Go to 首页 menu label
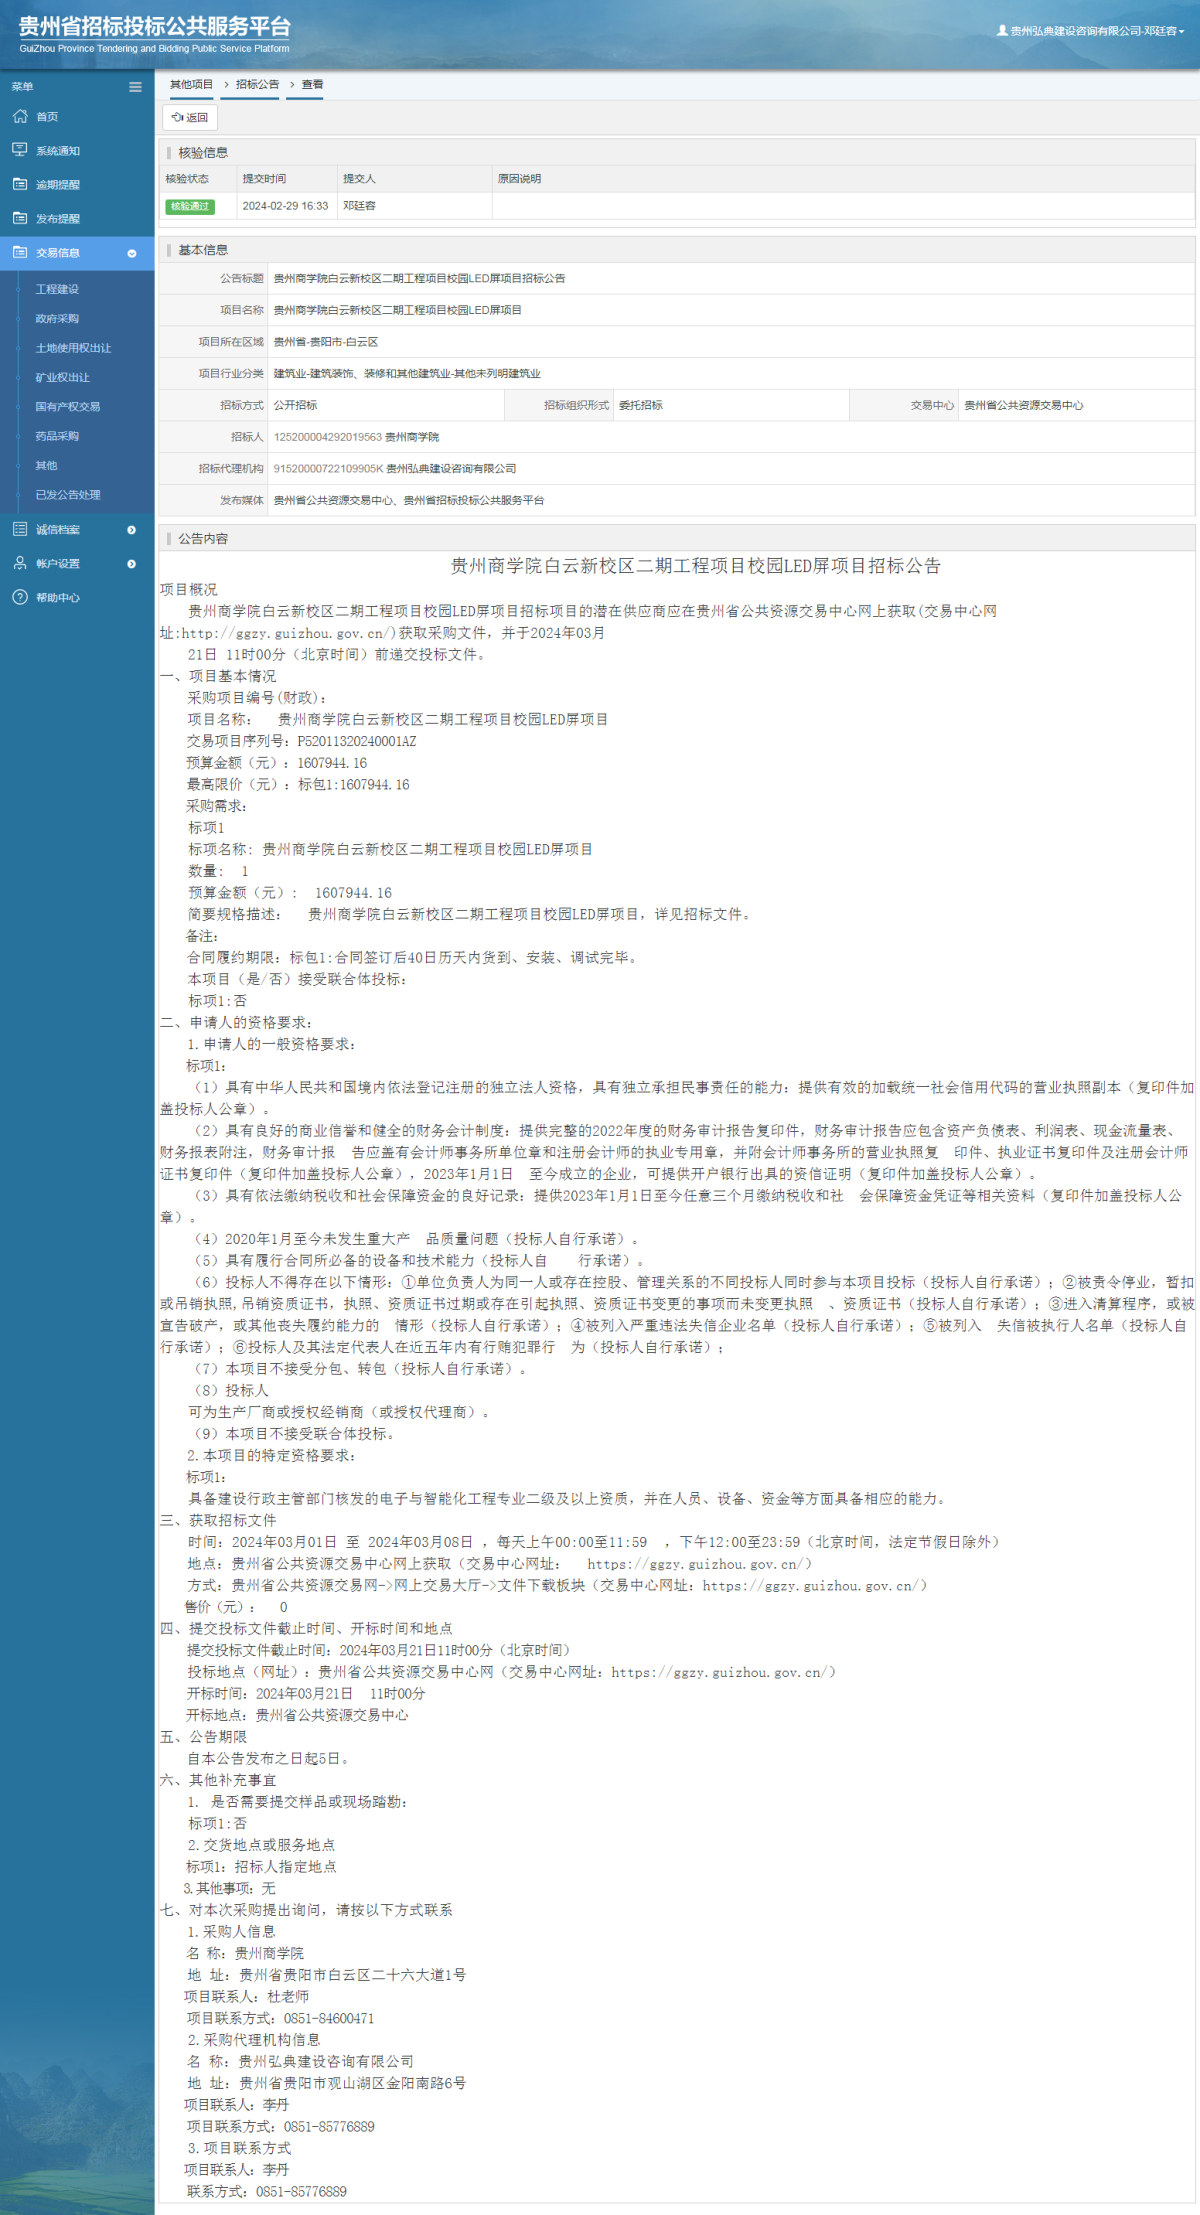This screenshot has height=2215, width=1200. [x=47, y=117]
